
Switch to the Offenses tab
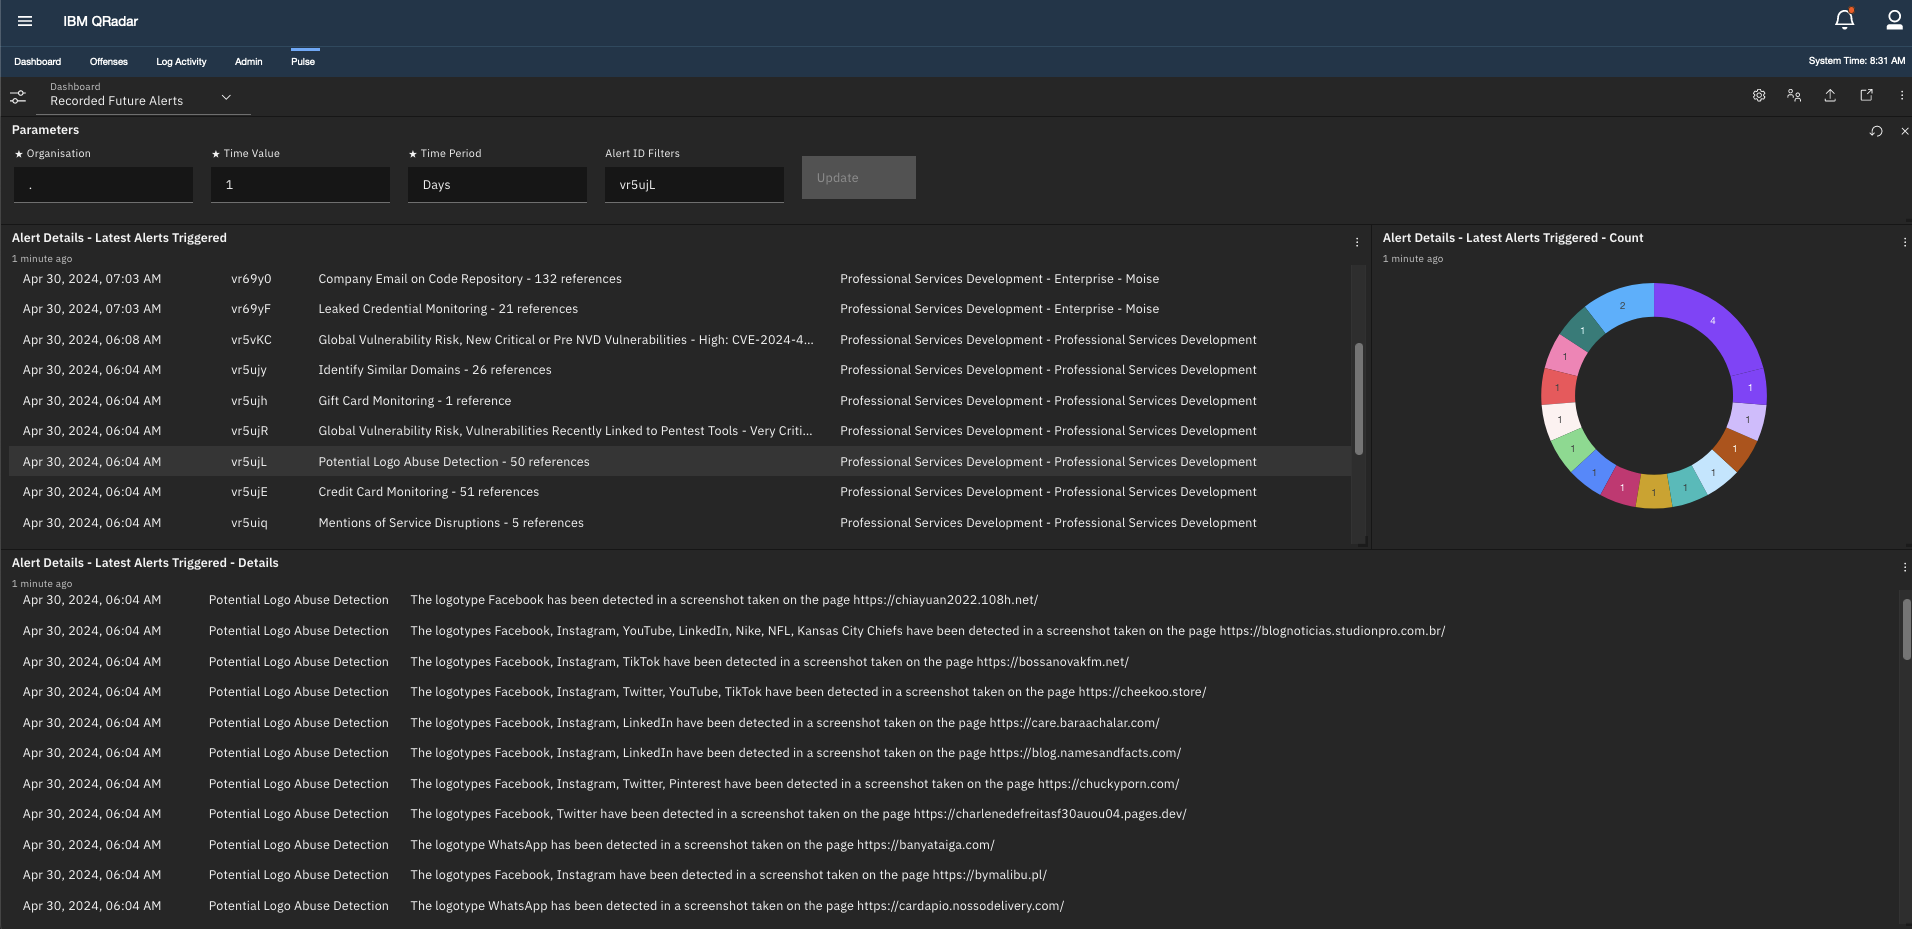pos(108,62)
